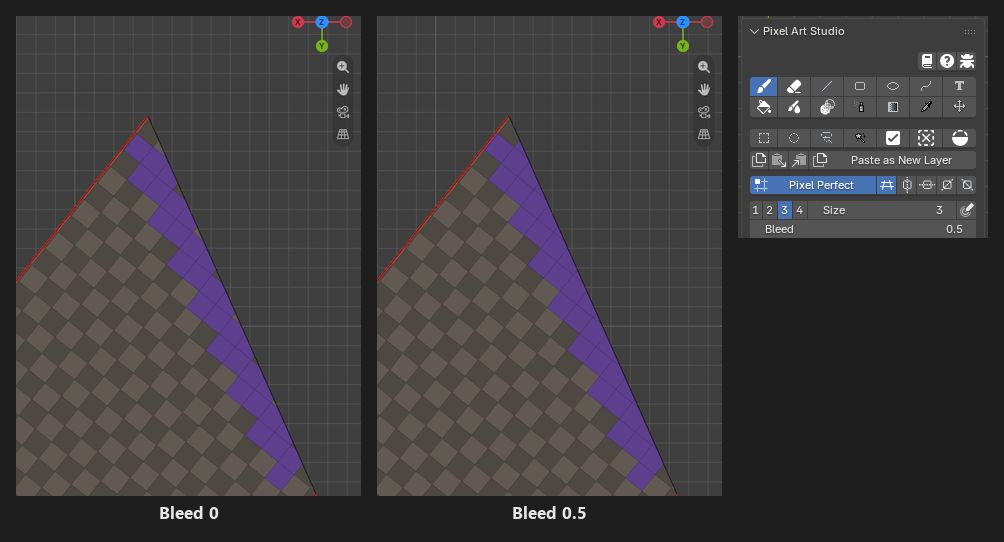The height and width of the screenshot is (542, 1004).
Task: Open the documentation book icon
Action: (x=927, y=61)
